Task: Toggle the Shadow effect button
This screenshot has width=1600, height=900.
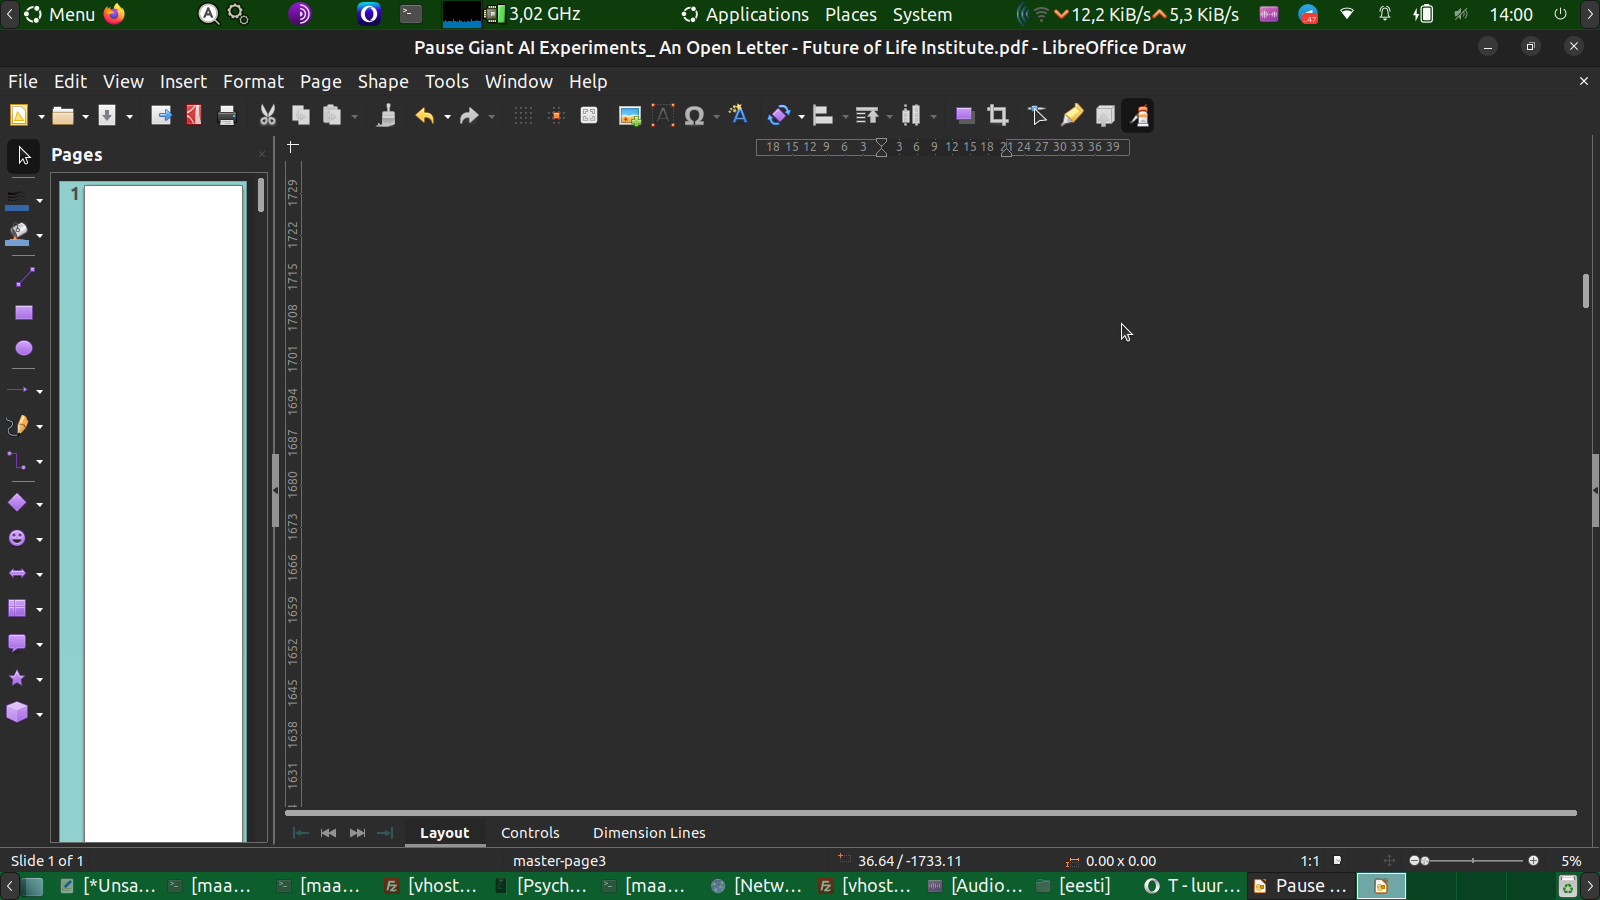Action: coord(964,116)
